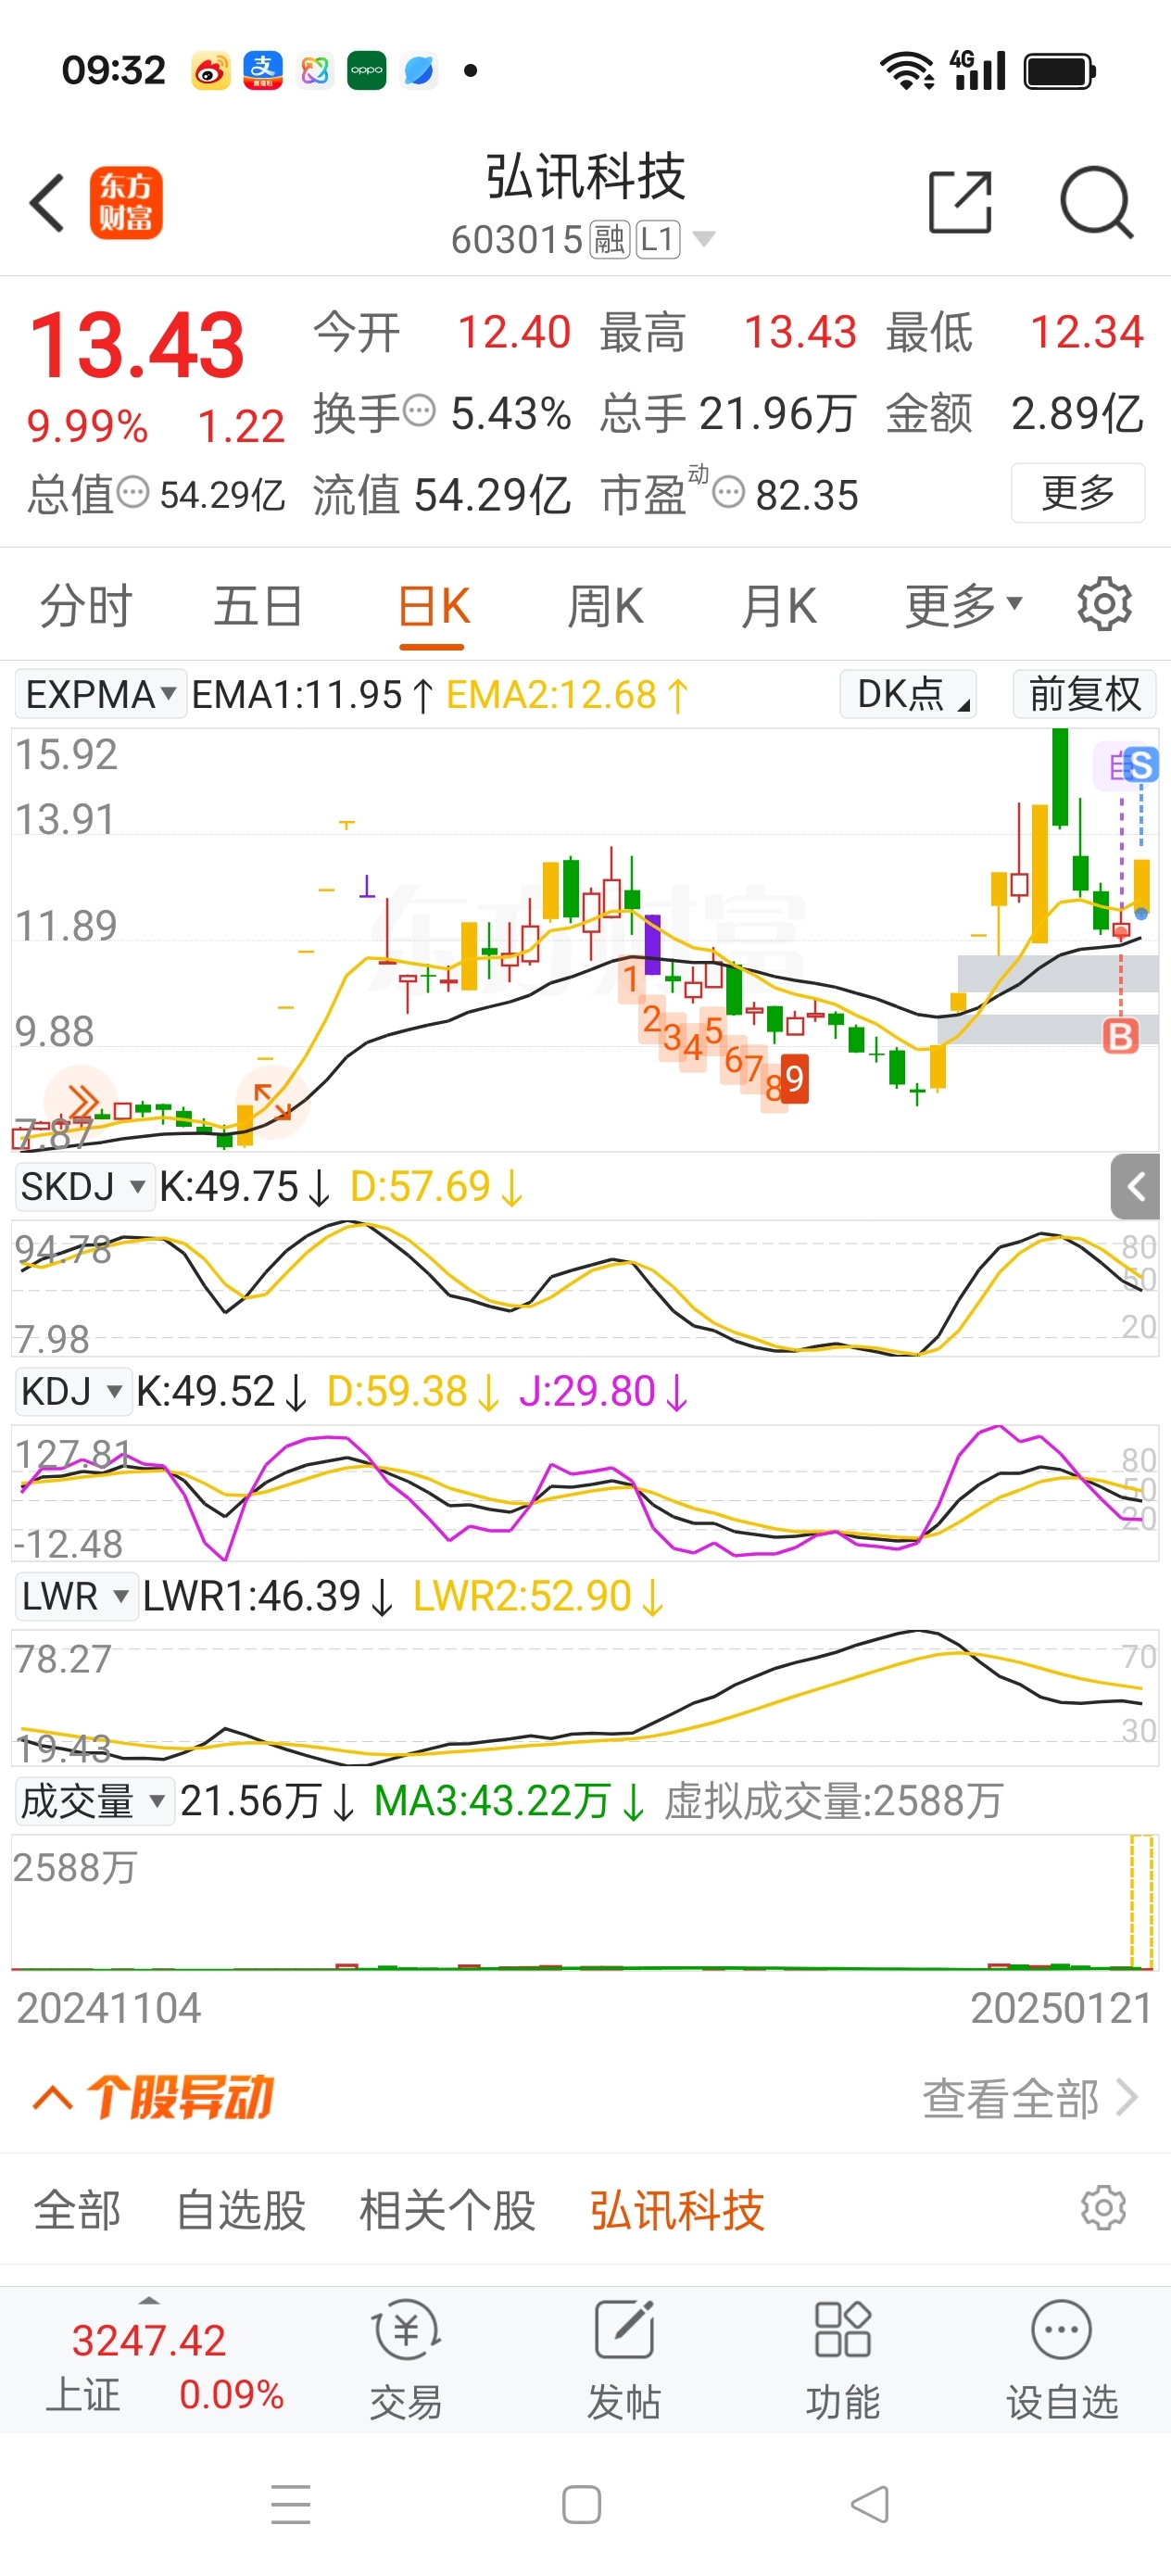
Task: Open the LWR indicator dropdown
Action: pyautogui.click(x=76, y=1596)
